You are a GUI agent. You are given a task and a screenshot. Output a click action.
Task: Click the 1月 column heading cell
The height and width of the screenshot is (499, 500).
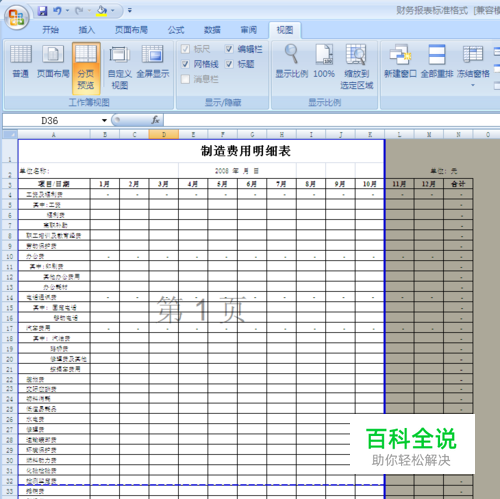(105, 184)
